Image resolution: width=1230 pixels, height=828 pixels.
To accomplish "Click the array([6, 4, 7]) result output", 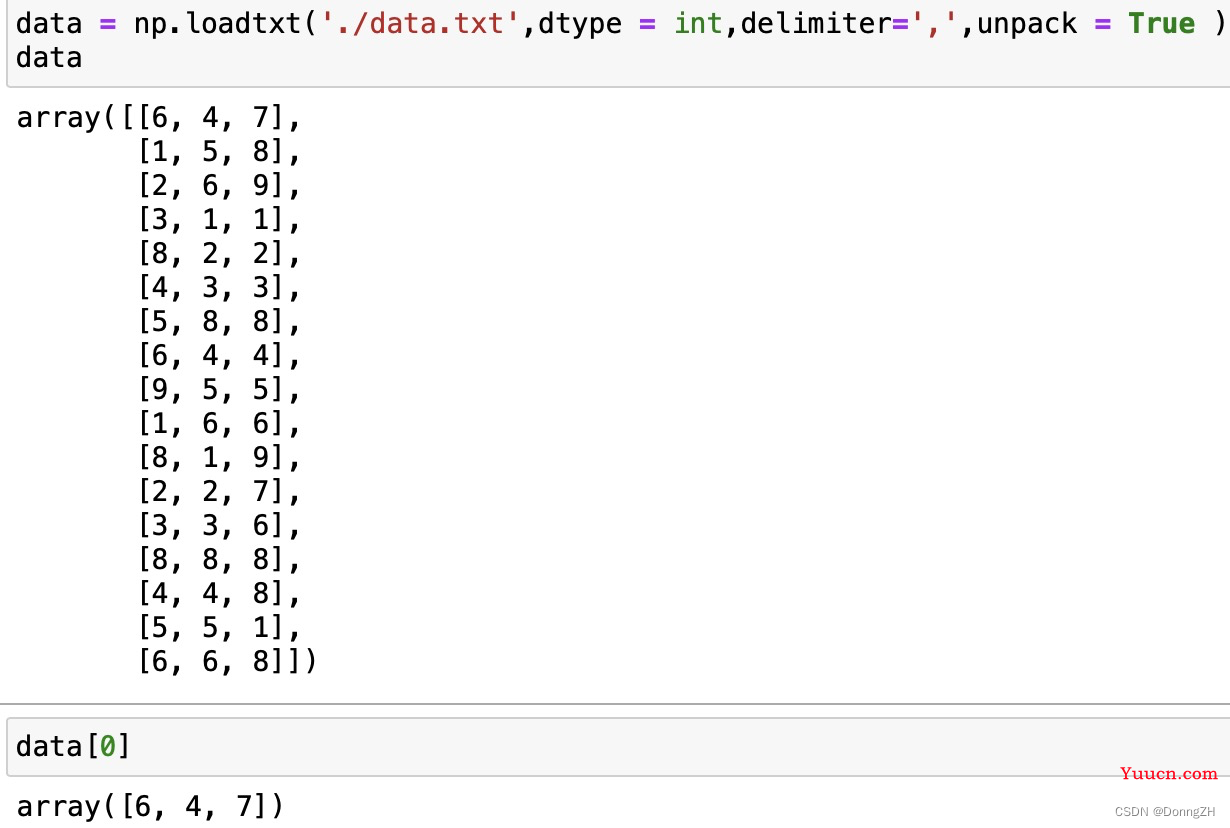I will click(151, 806).
